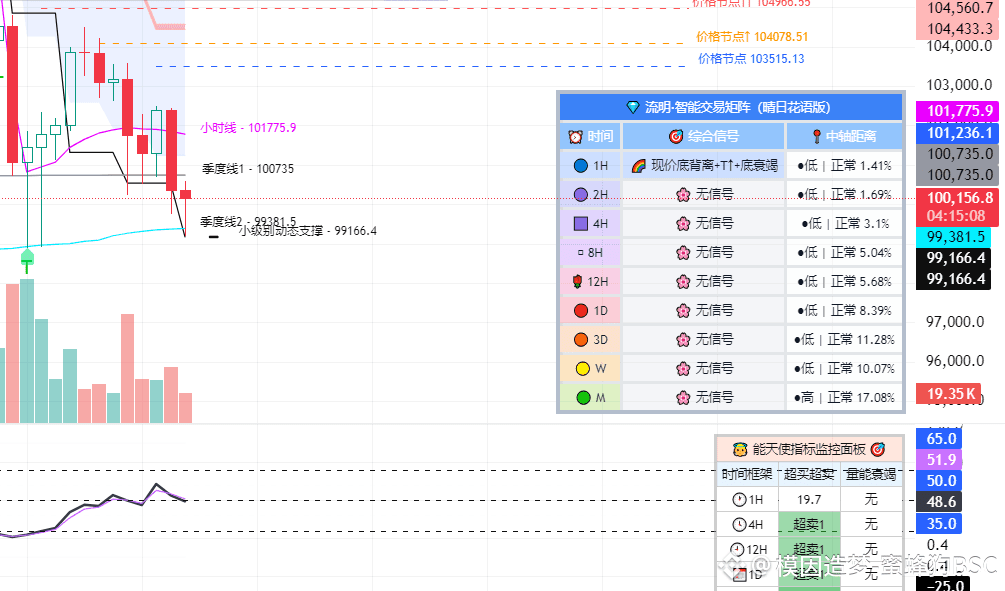Click the flower icon in 12H signal cell
Image resolution: width=1005 pixels, height=591 pixels.
pyautogui.click(x=683, y=281)
